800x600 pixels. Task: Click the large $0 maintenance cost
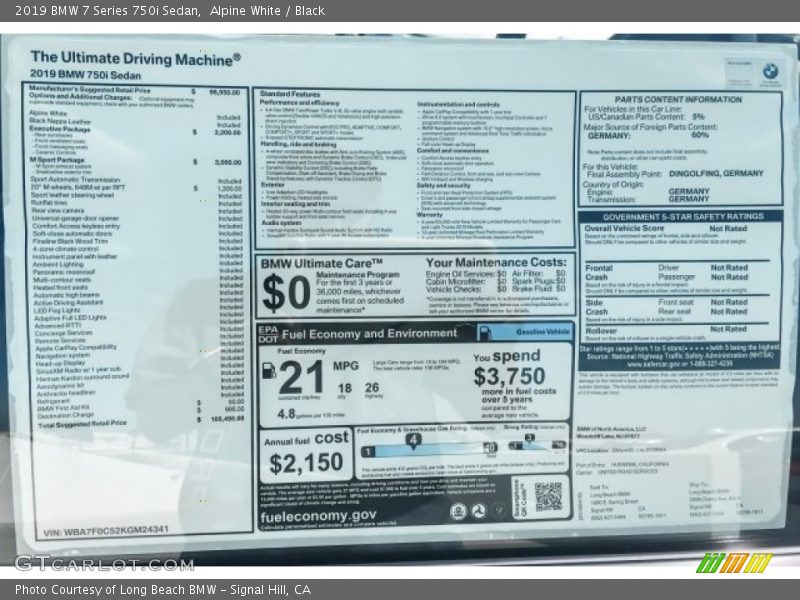(286, 292)
